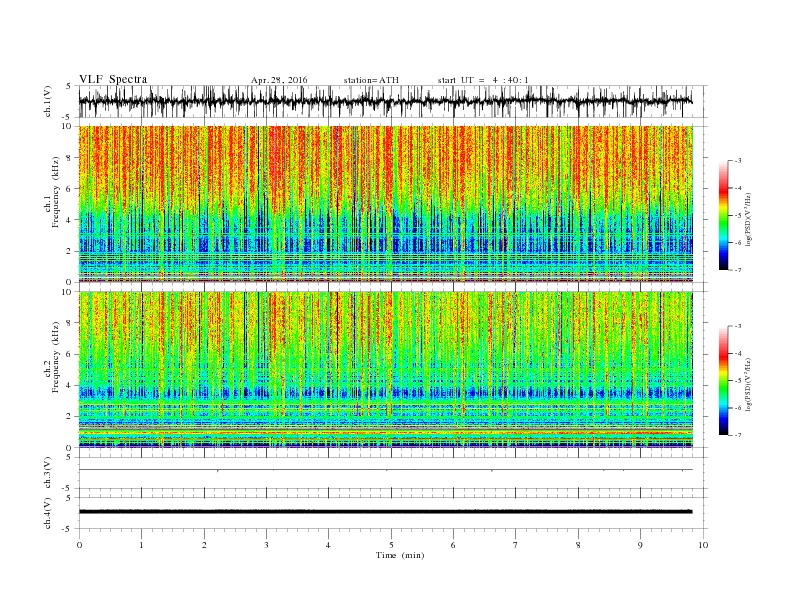The width and height of the screenshot is (792, 612).
Task: Click tick label "7" on the Time axis
Action: tap(516, 545)
